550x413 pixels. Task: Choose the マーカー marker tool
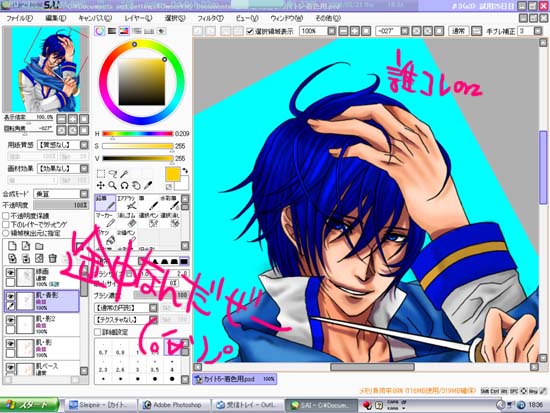[x=105, y=220]
